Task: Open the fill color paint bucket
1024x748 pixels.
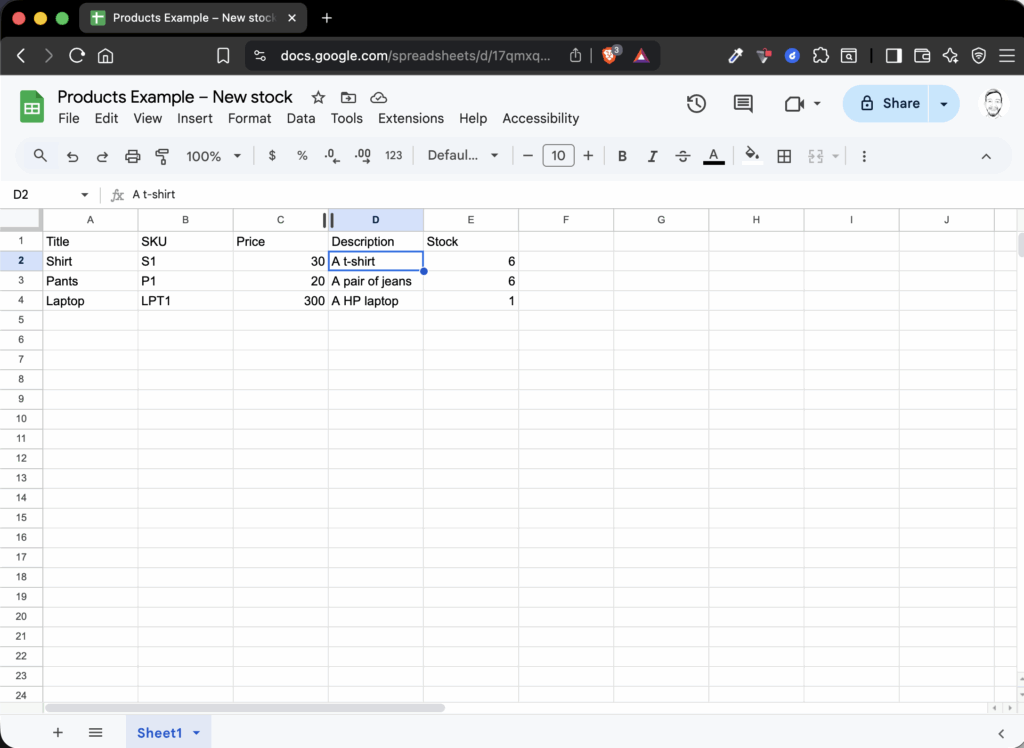Action: (x=752, y=156)
